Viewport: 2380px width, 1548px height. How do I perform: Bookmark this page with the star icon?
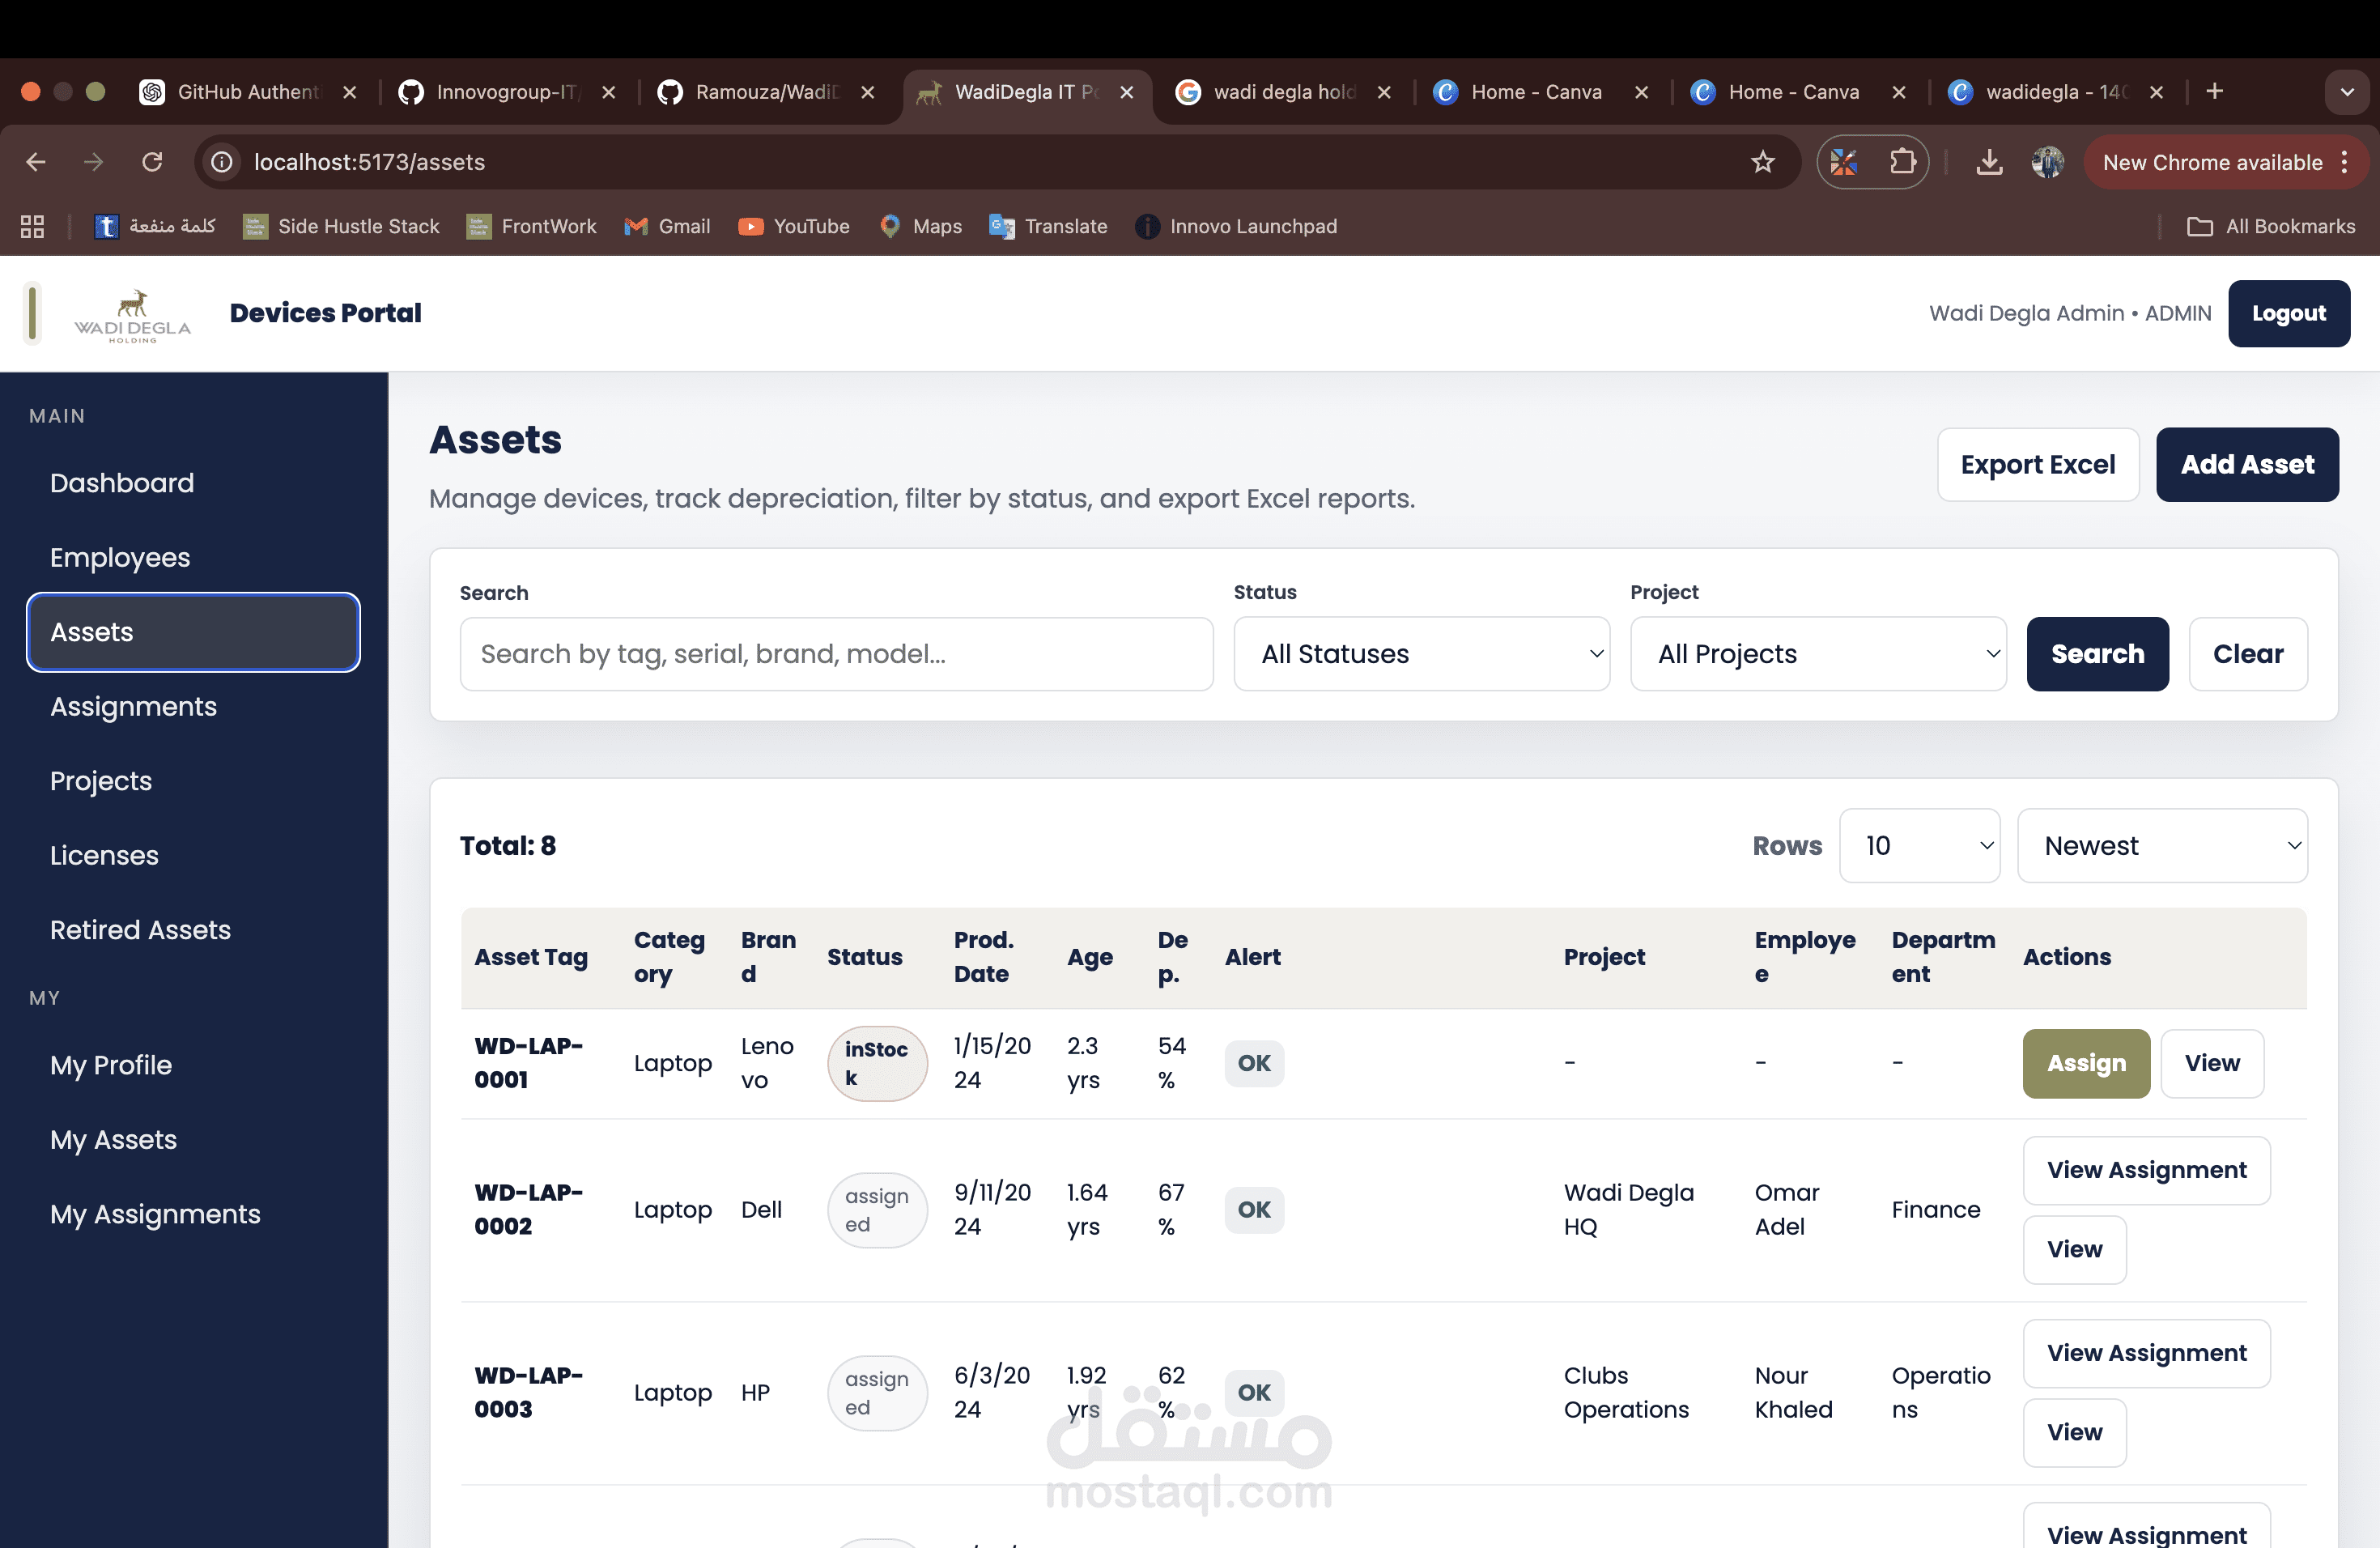click(1762, 162)
